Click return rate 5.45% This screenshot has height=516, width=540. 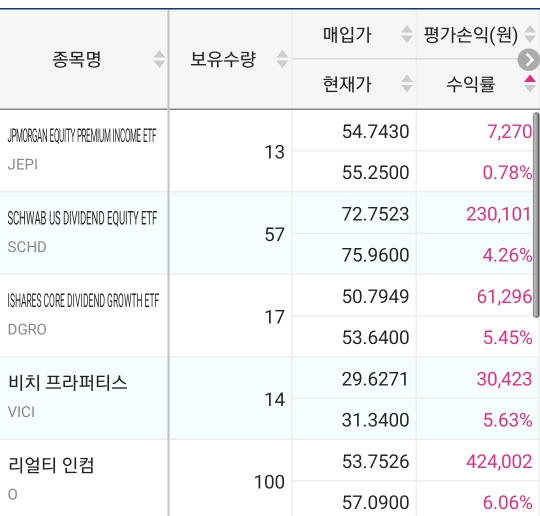coord(508,337)
